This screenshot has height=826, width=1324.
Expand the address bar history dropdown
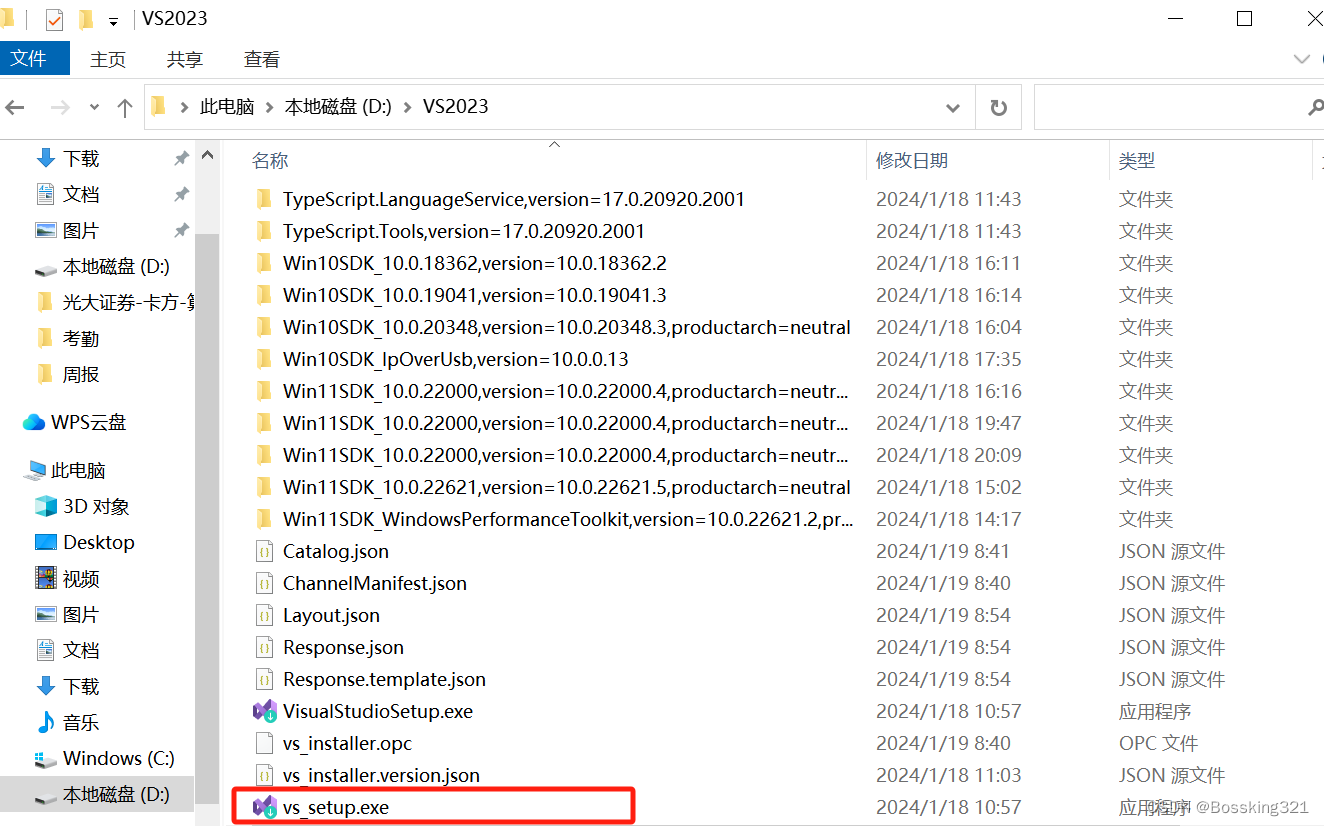coord(953,107)
